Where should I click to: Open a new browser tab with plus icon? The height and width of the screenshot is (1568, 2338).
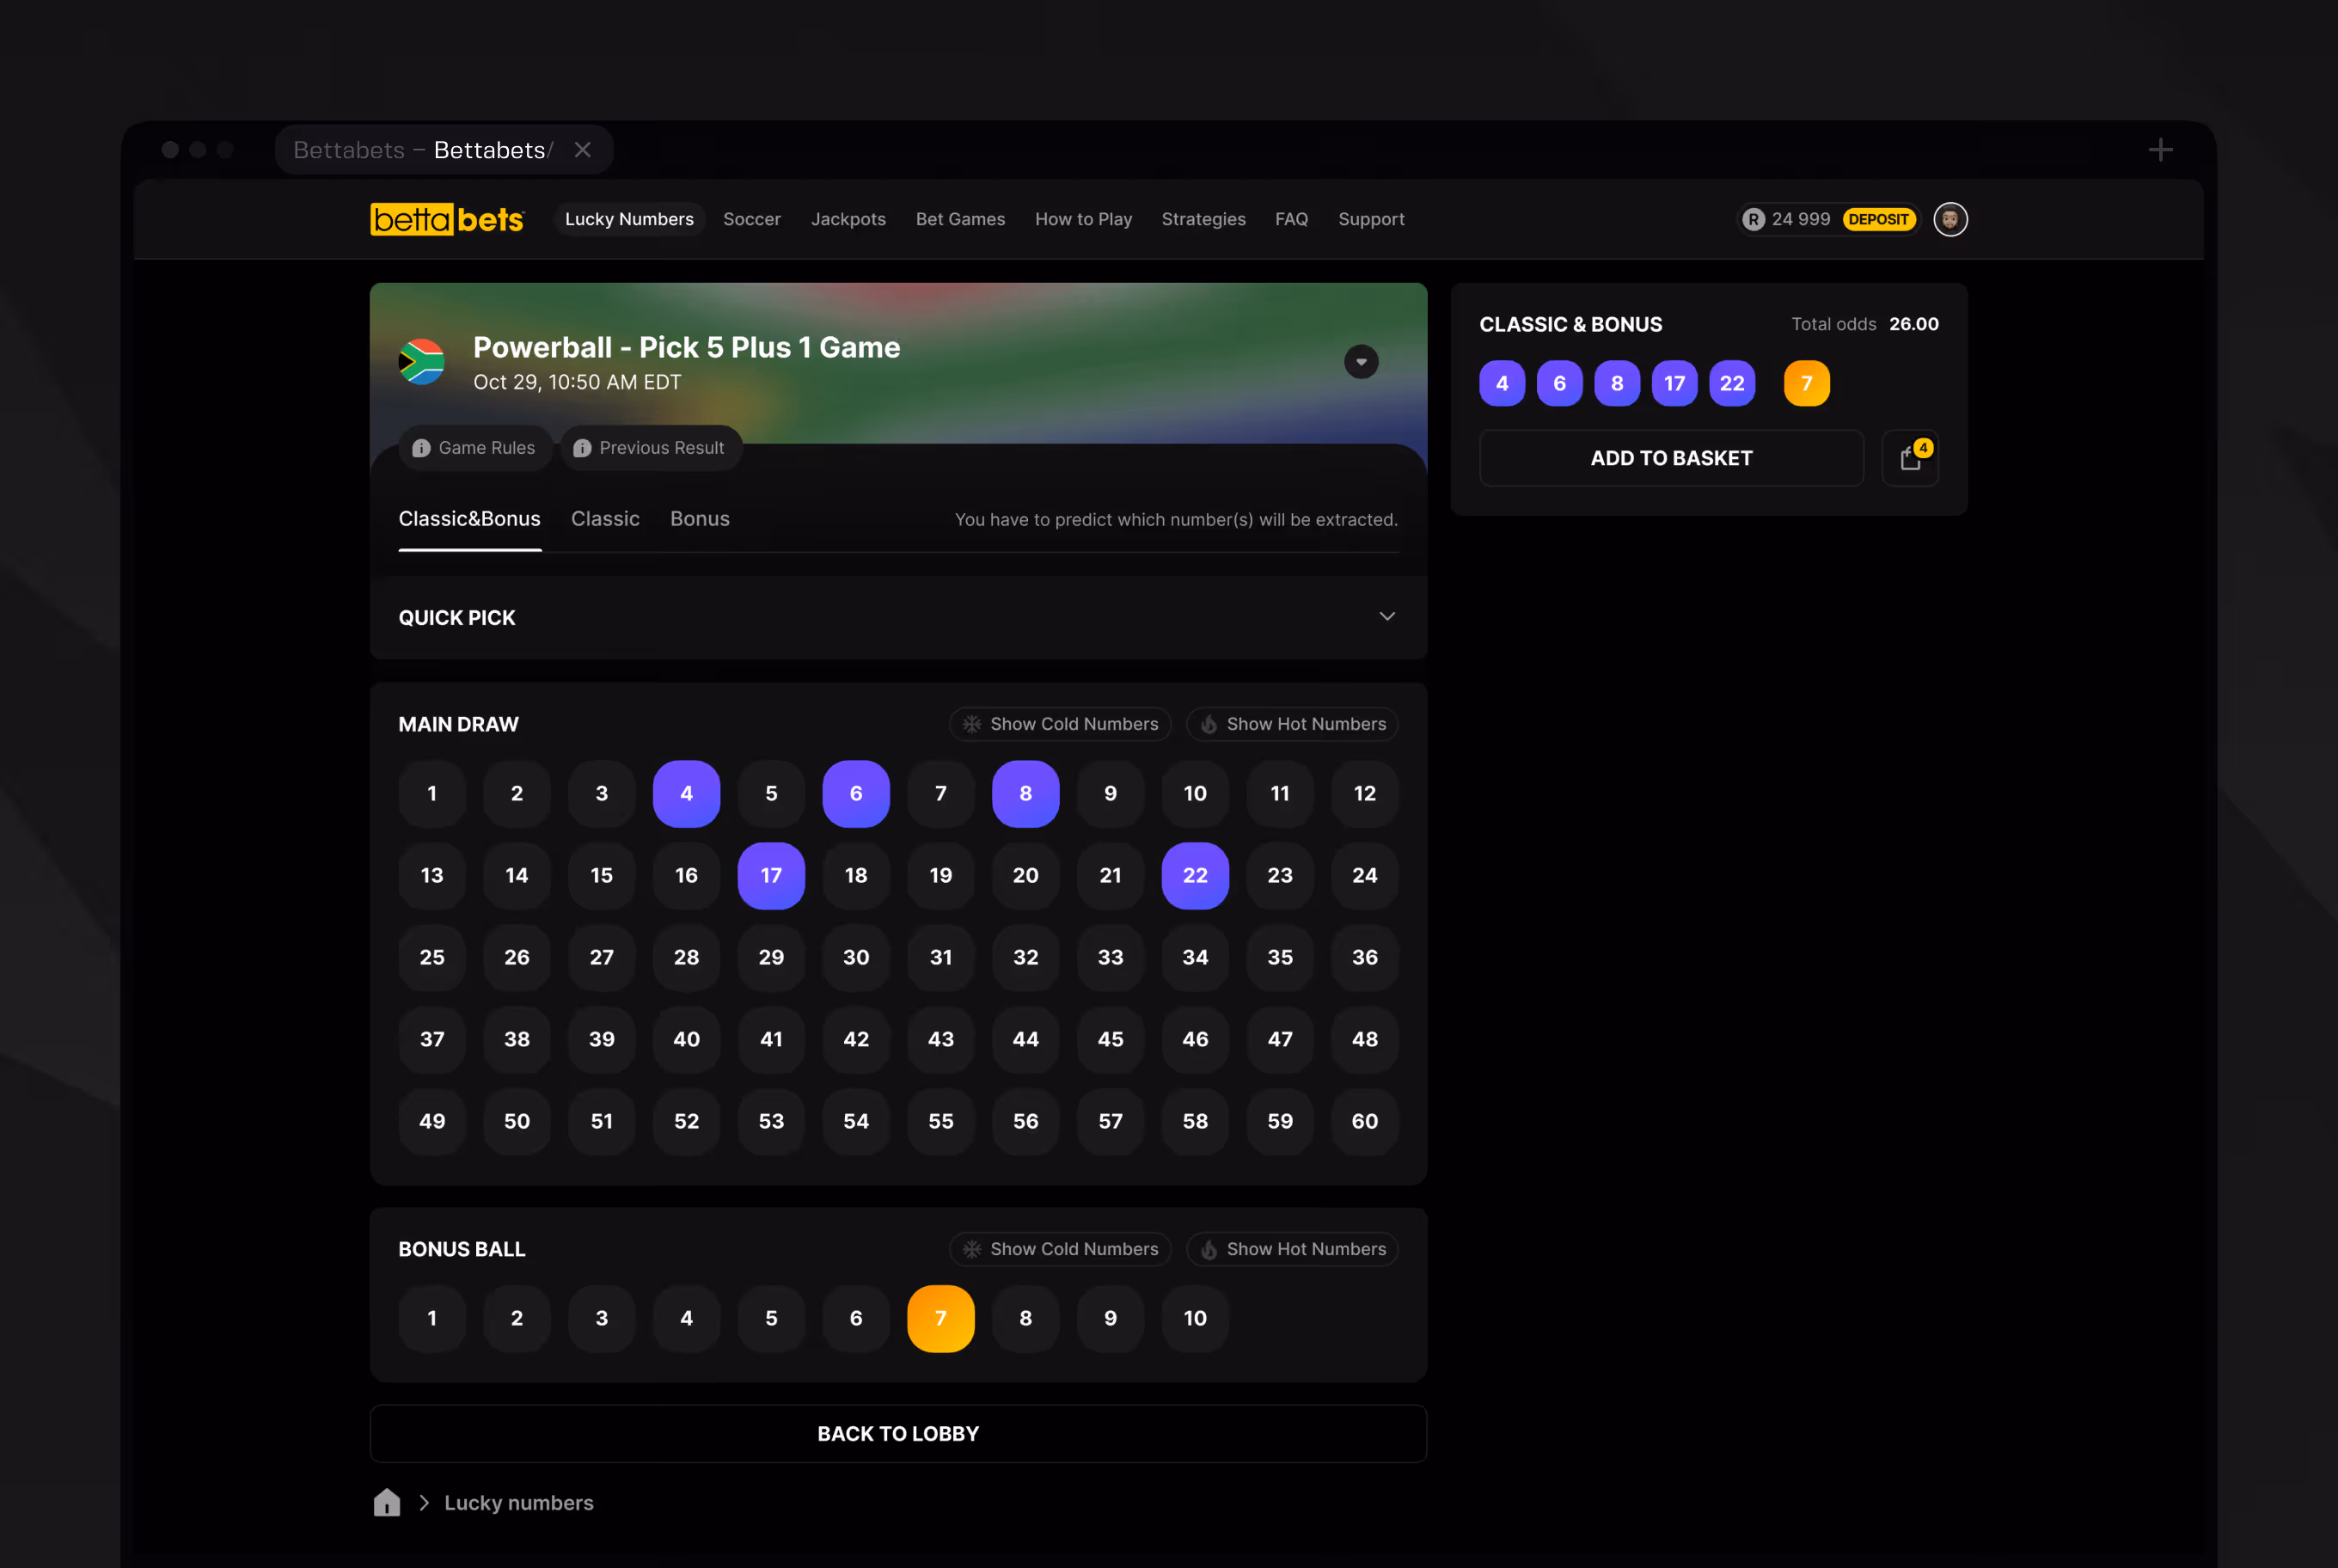pyautogui.click(x=2160, y=150)
